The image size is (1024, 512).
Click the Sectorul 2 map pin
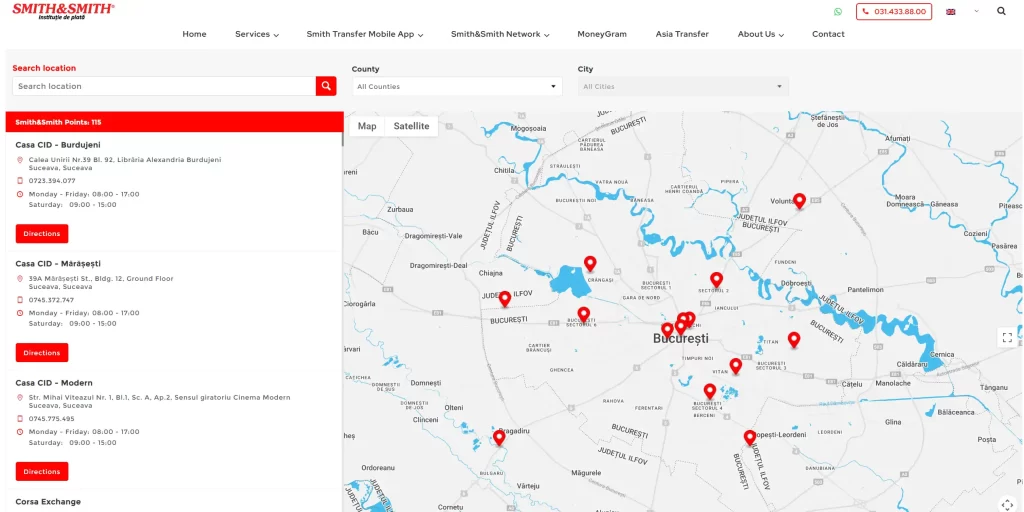pos(716,280)
